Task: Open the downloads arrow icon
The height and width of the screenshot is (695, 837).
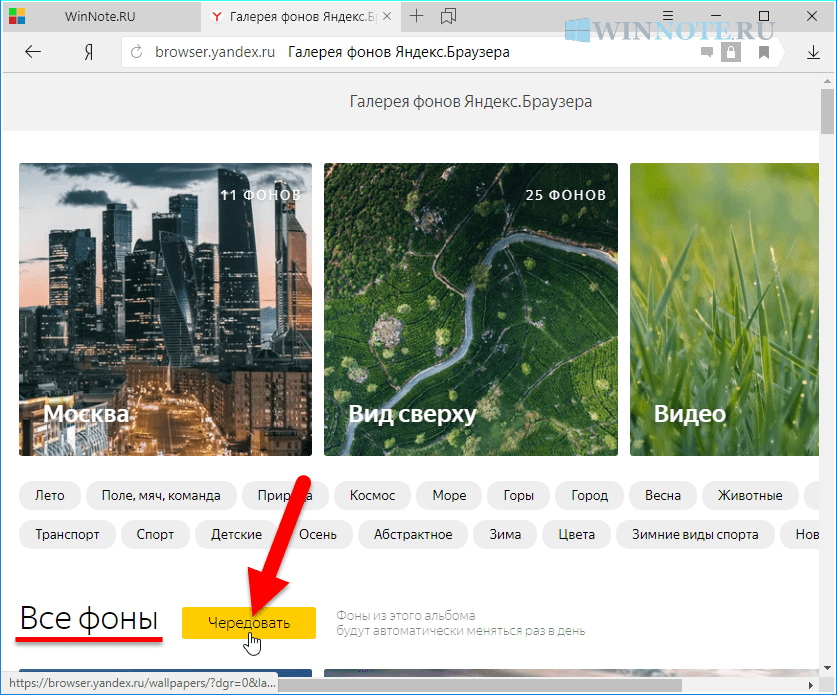Action: click(x=813, y=52)
